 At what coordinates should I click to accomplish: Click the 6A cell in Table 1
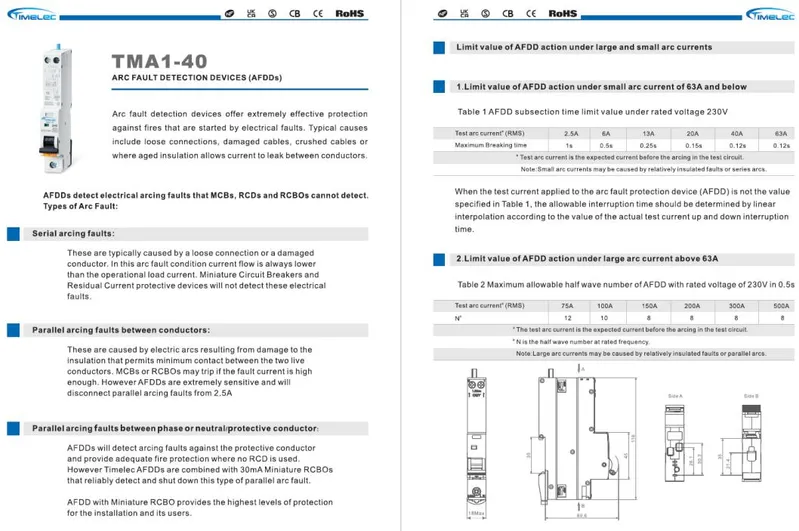606,134
